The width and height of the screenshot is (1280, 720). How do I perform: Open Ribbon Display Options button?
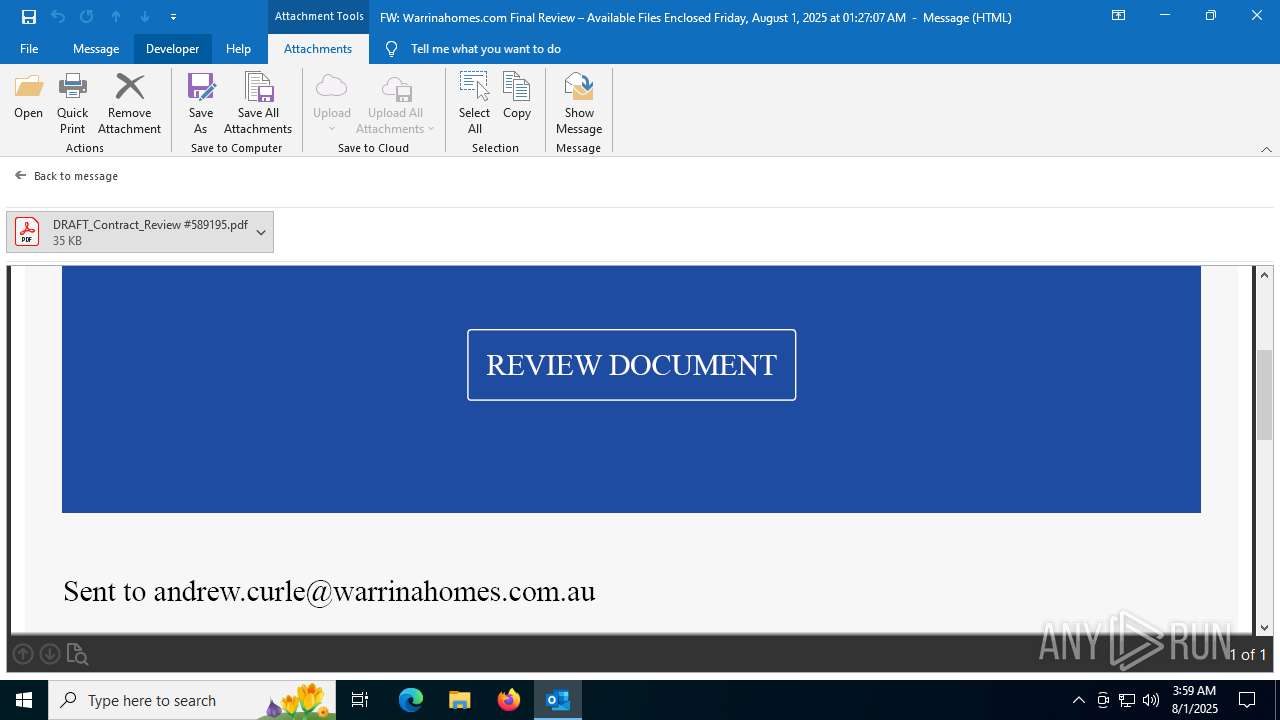[x=1119, y=16]
